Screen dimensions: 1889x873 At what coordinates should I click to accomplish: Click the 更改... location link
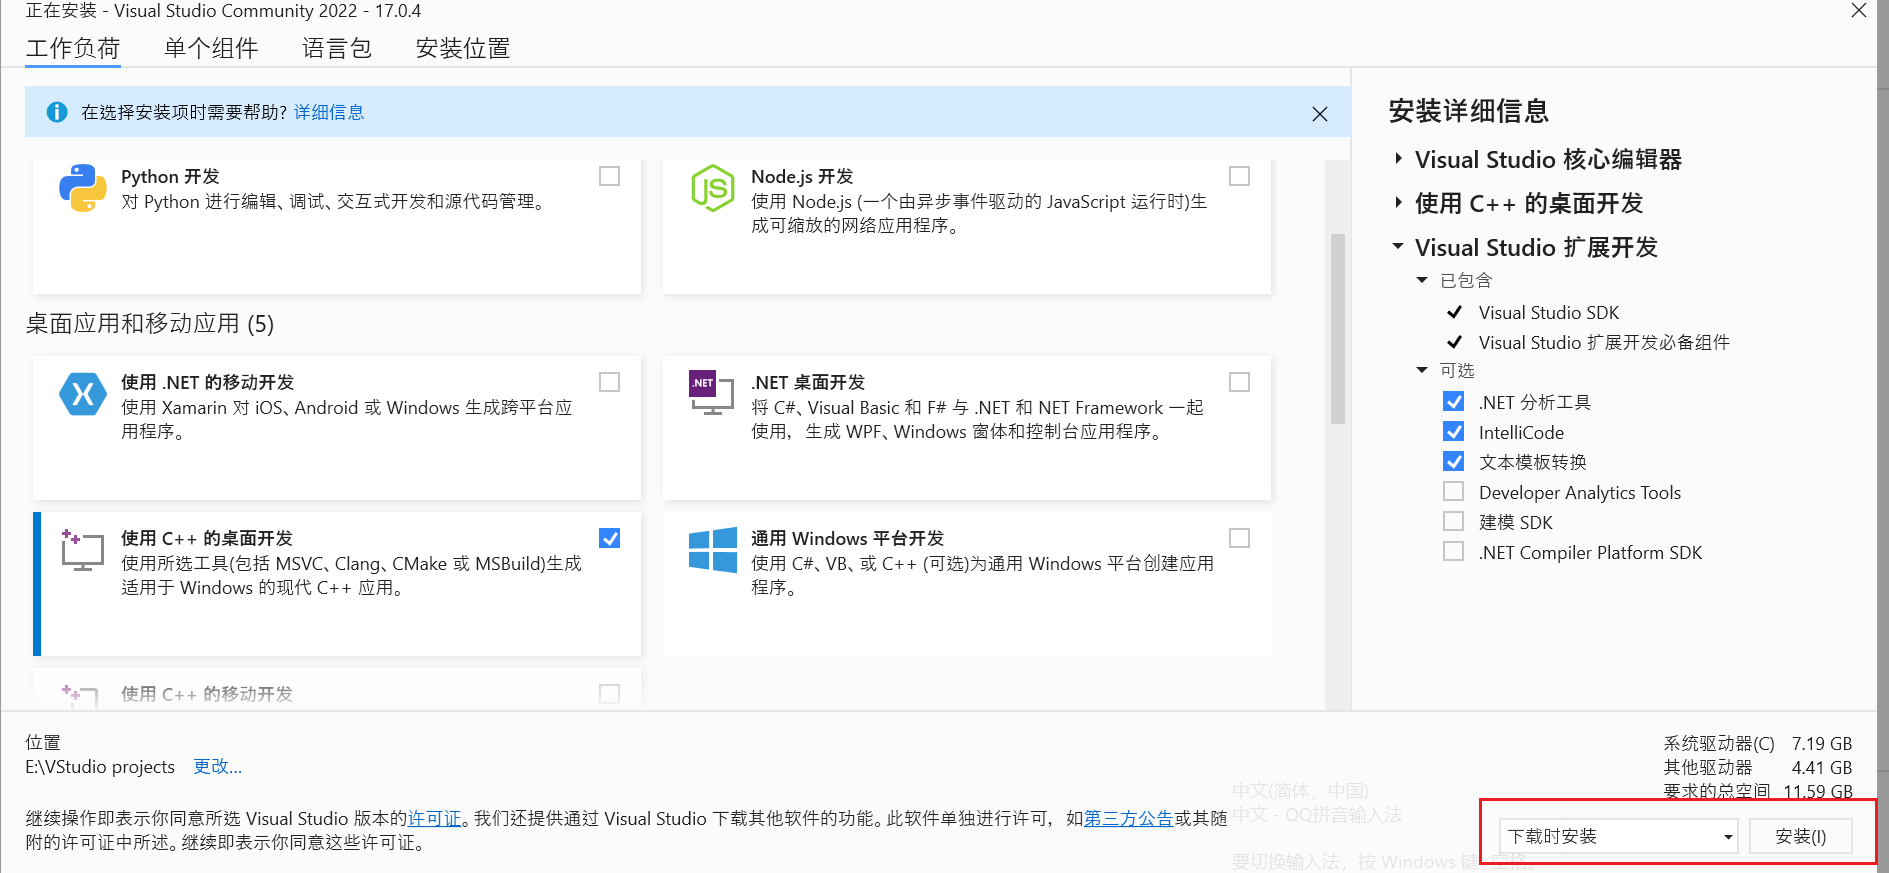tap(217, 767)
